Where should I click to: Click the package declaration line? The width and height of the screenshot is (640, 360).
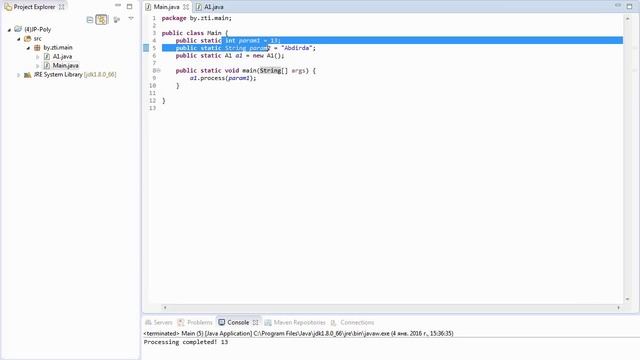197,18
